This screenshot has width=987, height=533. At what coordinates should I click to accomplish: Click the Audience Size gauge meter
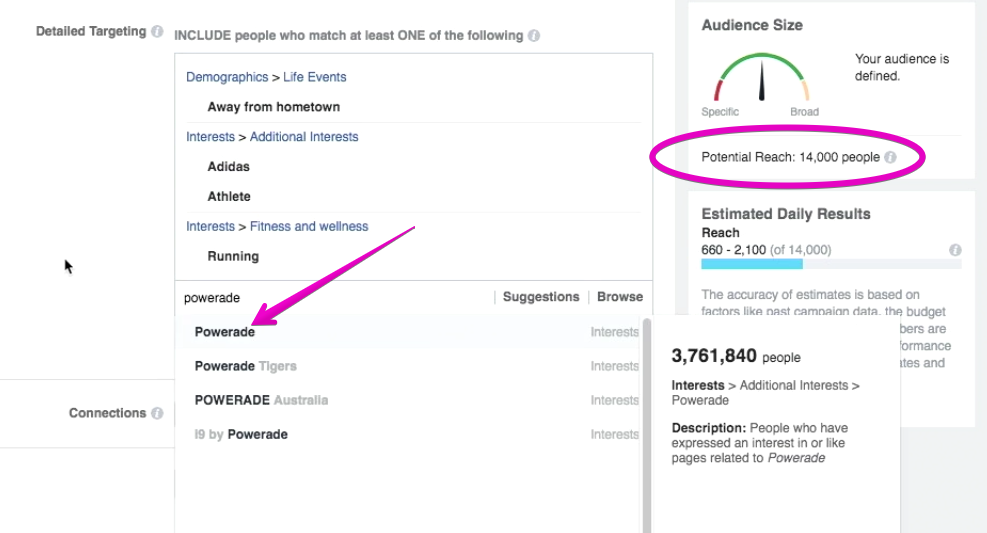pos(761,77)
